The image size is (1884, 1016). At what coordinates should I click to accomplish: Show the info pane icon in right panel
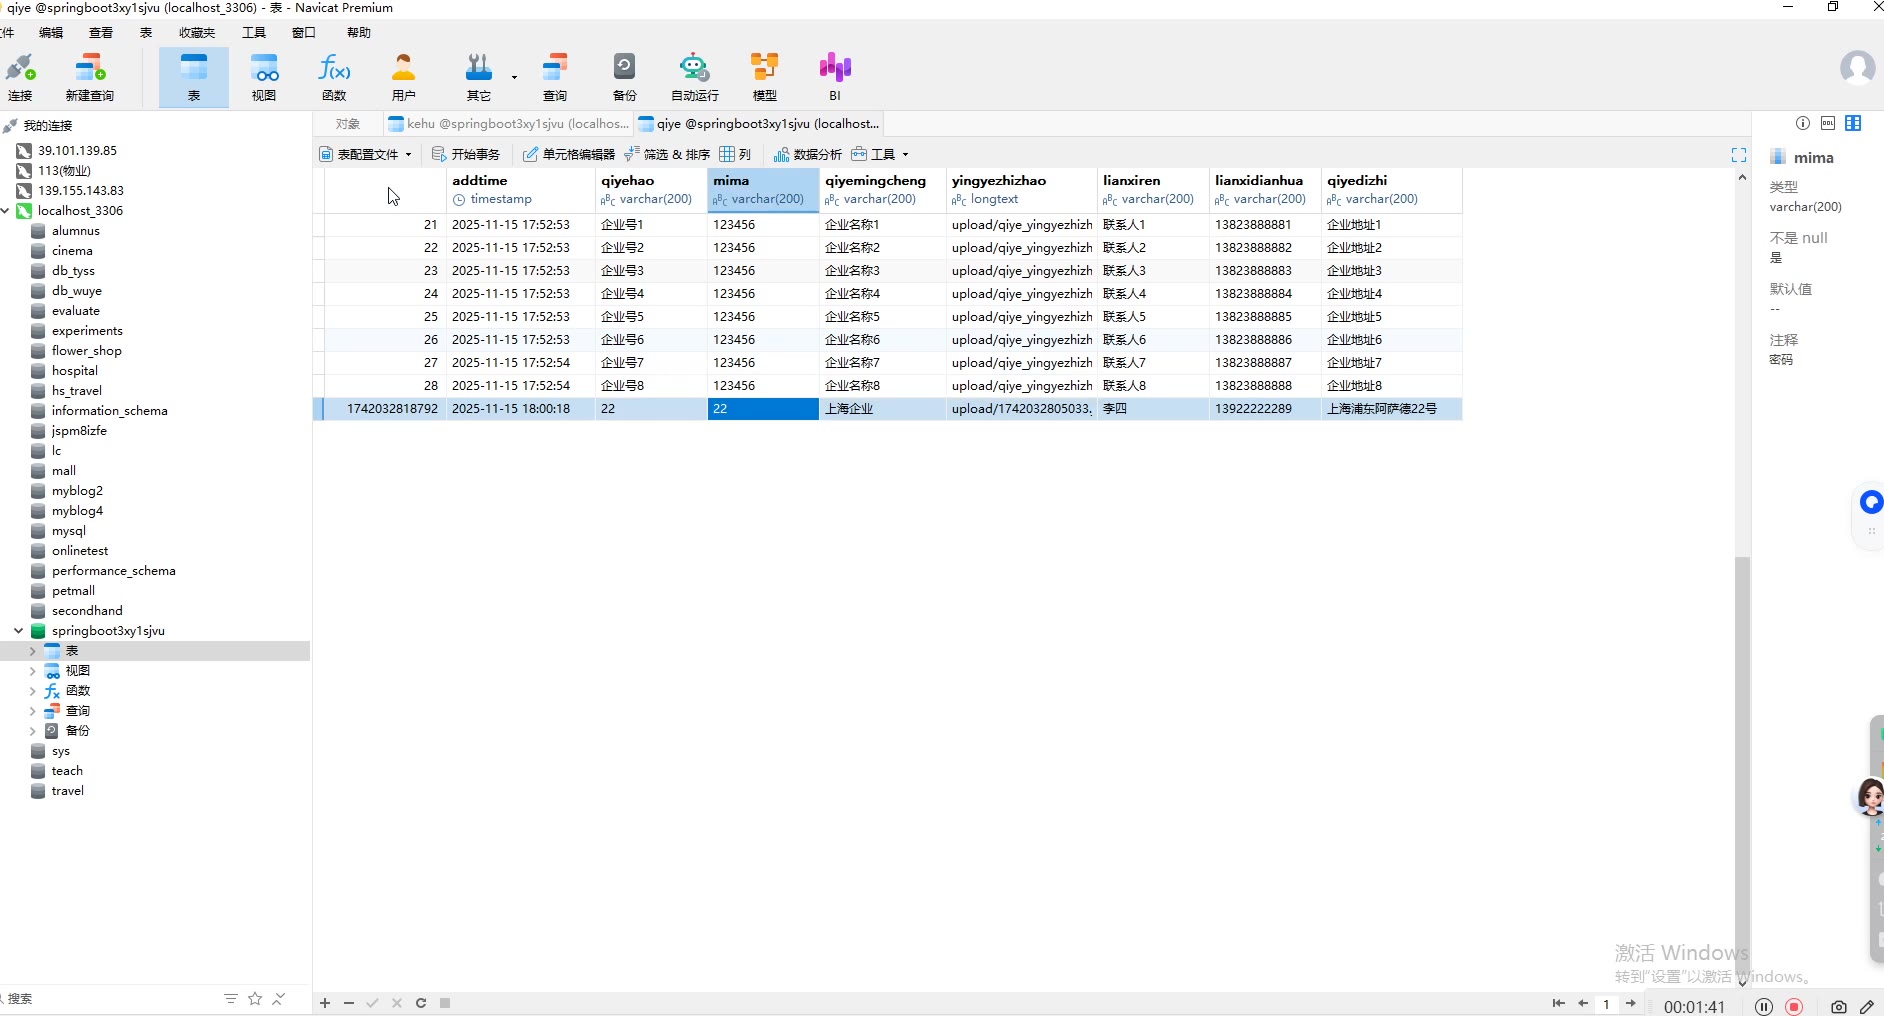1802,123
